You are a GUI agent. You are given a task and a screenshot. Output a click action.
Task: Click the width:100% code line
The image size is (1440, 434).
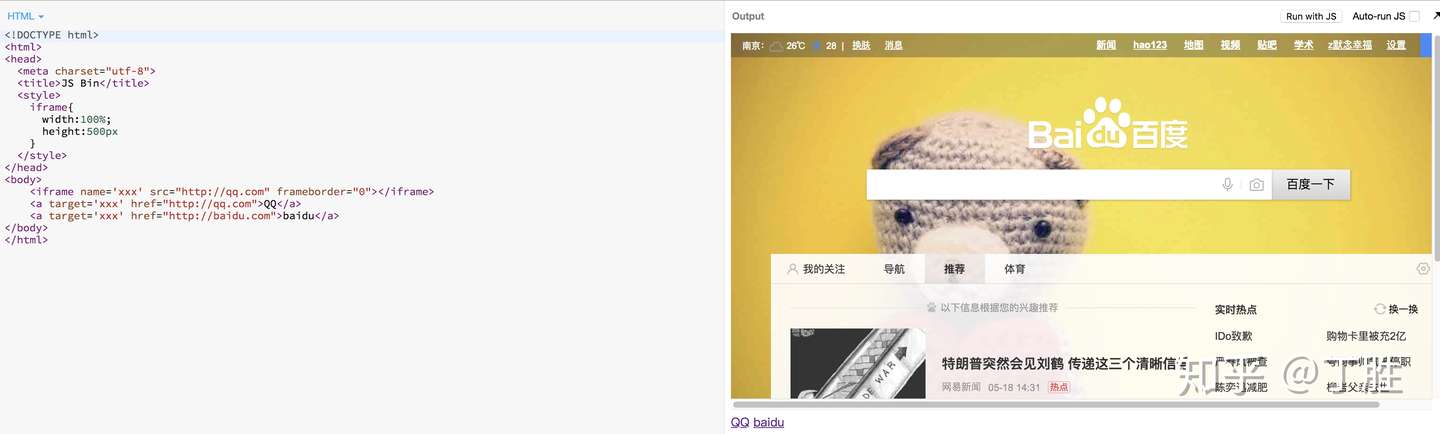pos(76,119)
